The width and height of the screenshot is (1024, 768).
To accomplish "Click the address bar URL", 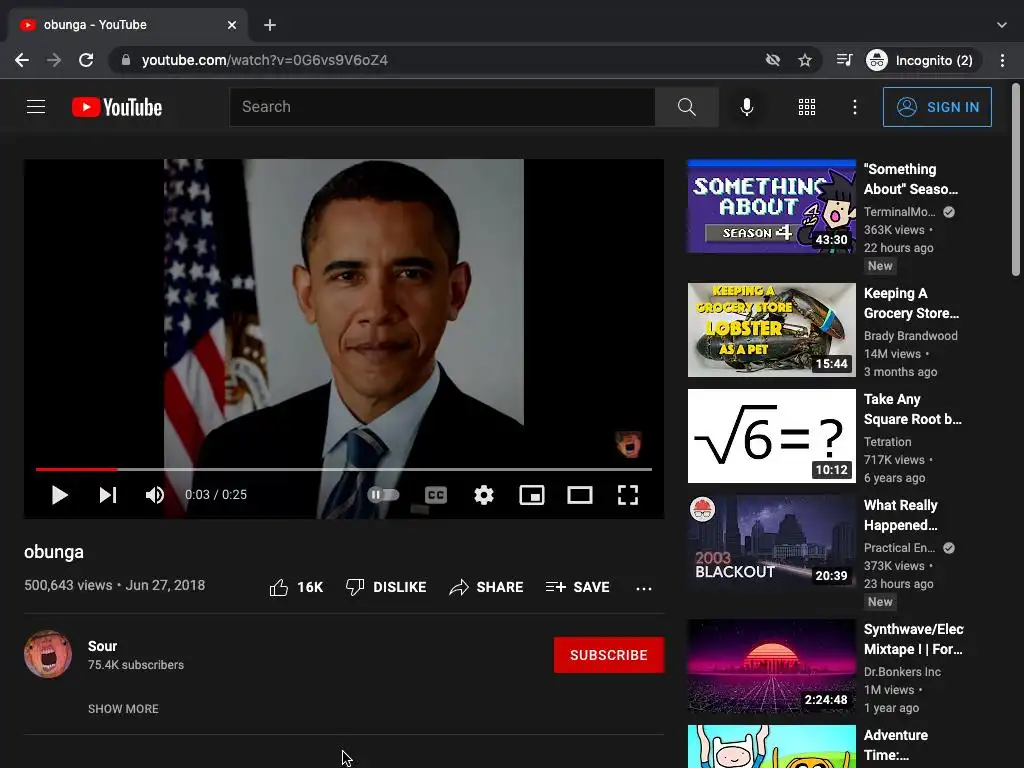I will [x=264, y=60].
